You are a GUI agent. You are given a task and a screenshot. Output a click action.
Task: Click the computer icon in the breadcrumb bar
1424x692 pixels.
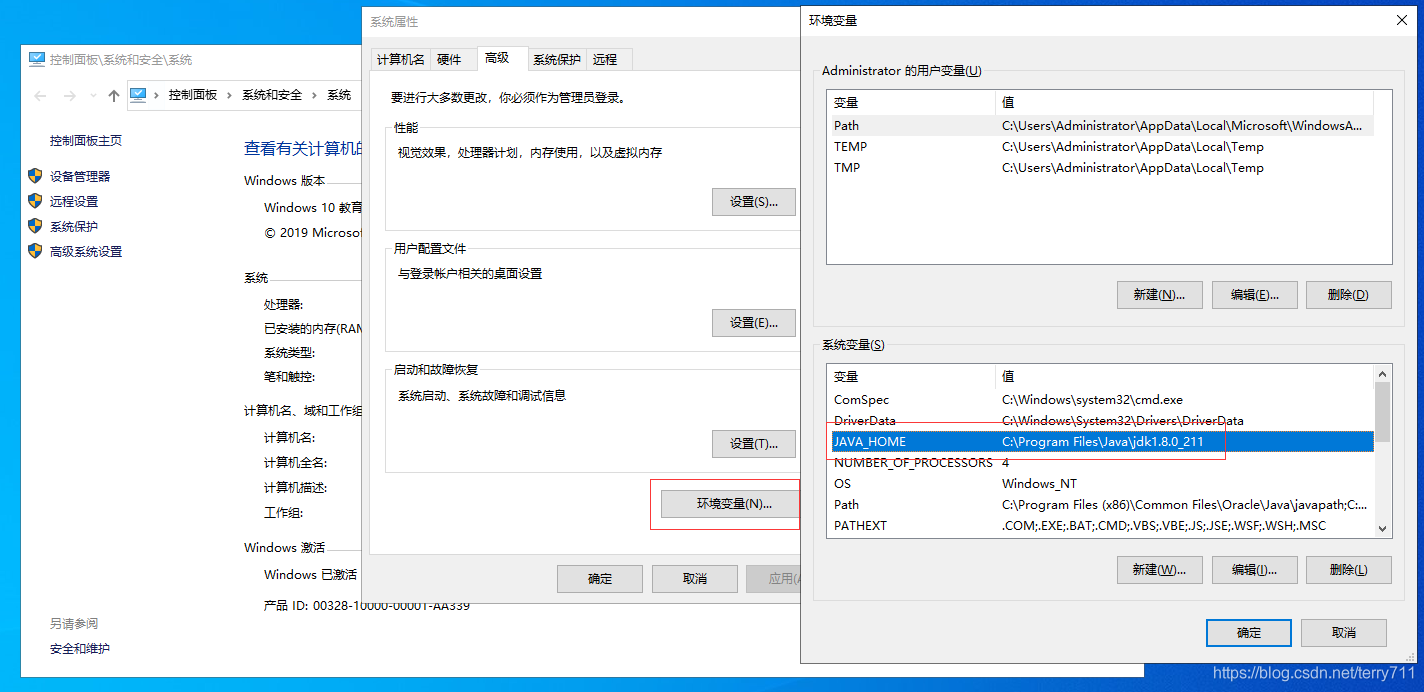pyautogui.click(x=139, y=94)
